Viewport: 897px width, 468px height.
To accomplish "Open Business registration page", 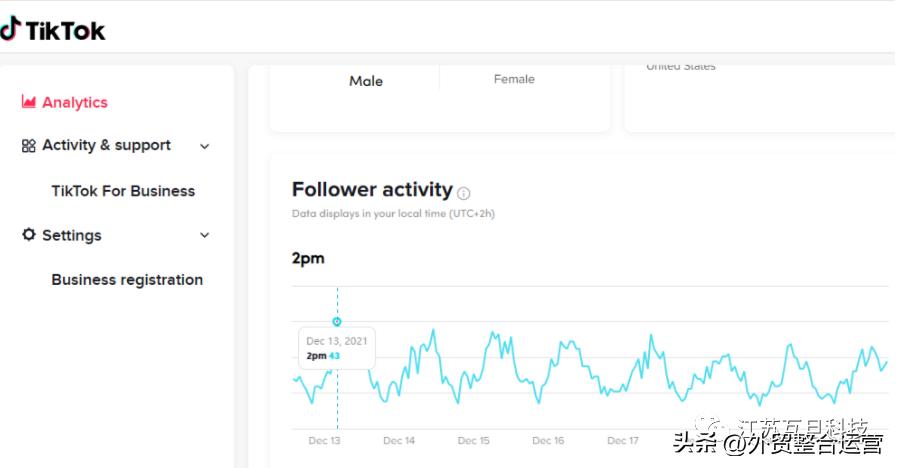I will pos(127,280).
